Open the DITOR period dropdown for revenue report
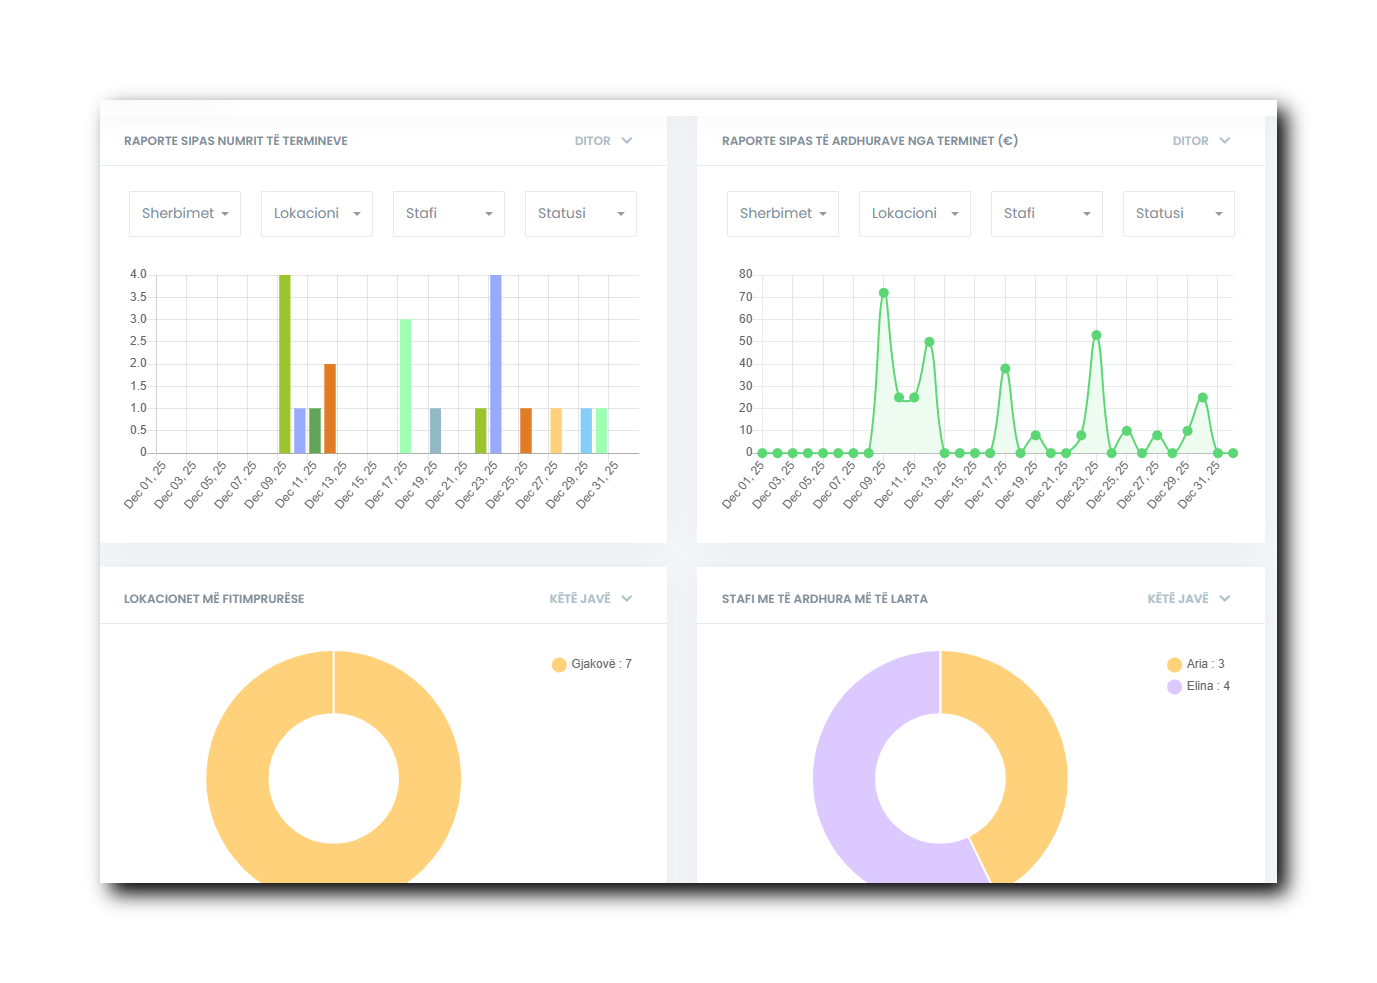This screenshot has width=1377, height=983. click(x=1201, y=141)
